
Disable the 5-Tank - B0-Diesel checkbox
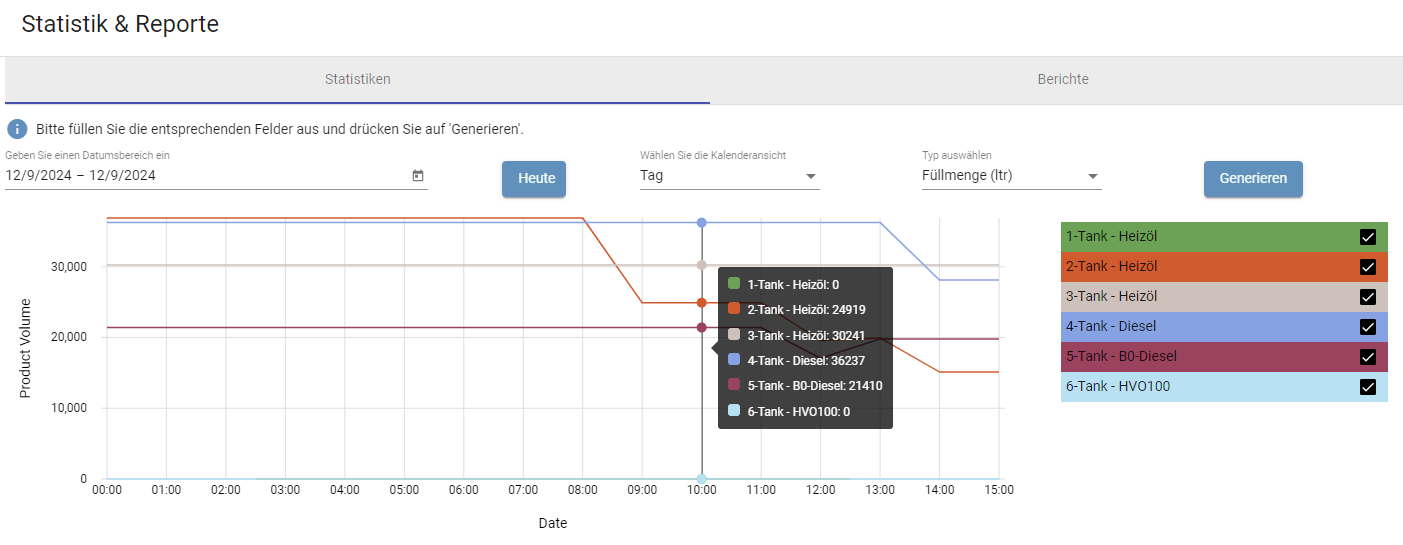click(x=1368, y=357)
